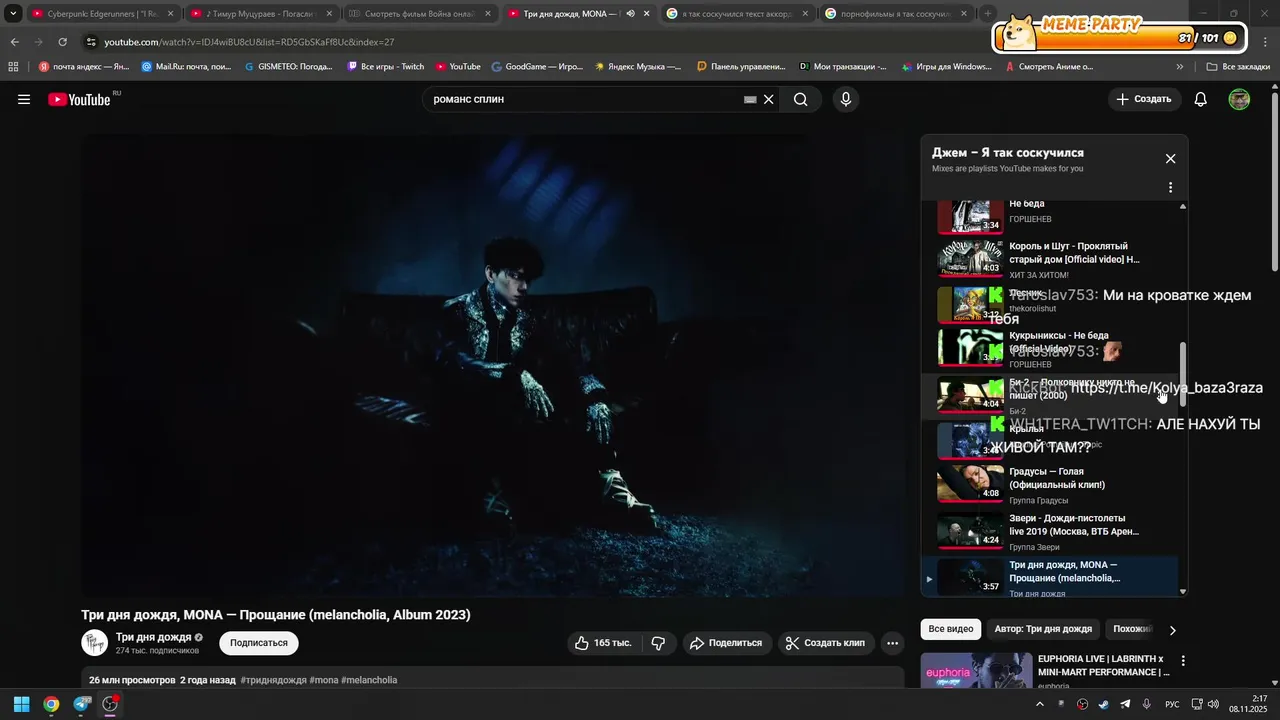Show more filter chips with right arrow
This screenshot has height=720, width=1280.
[x=1172, y=630]
